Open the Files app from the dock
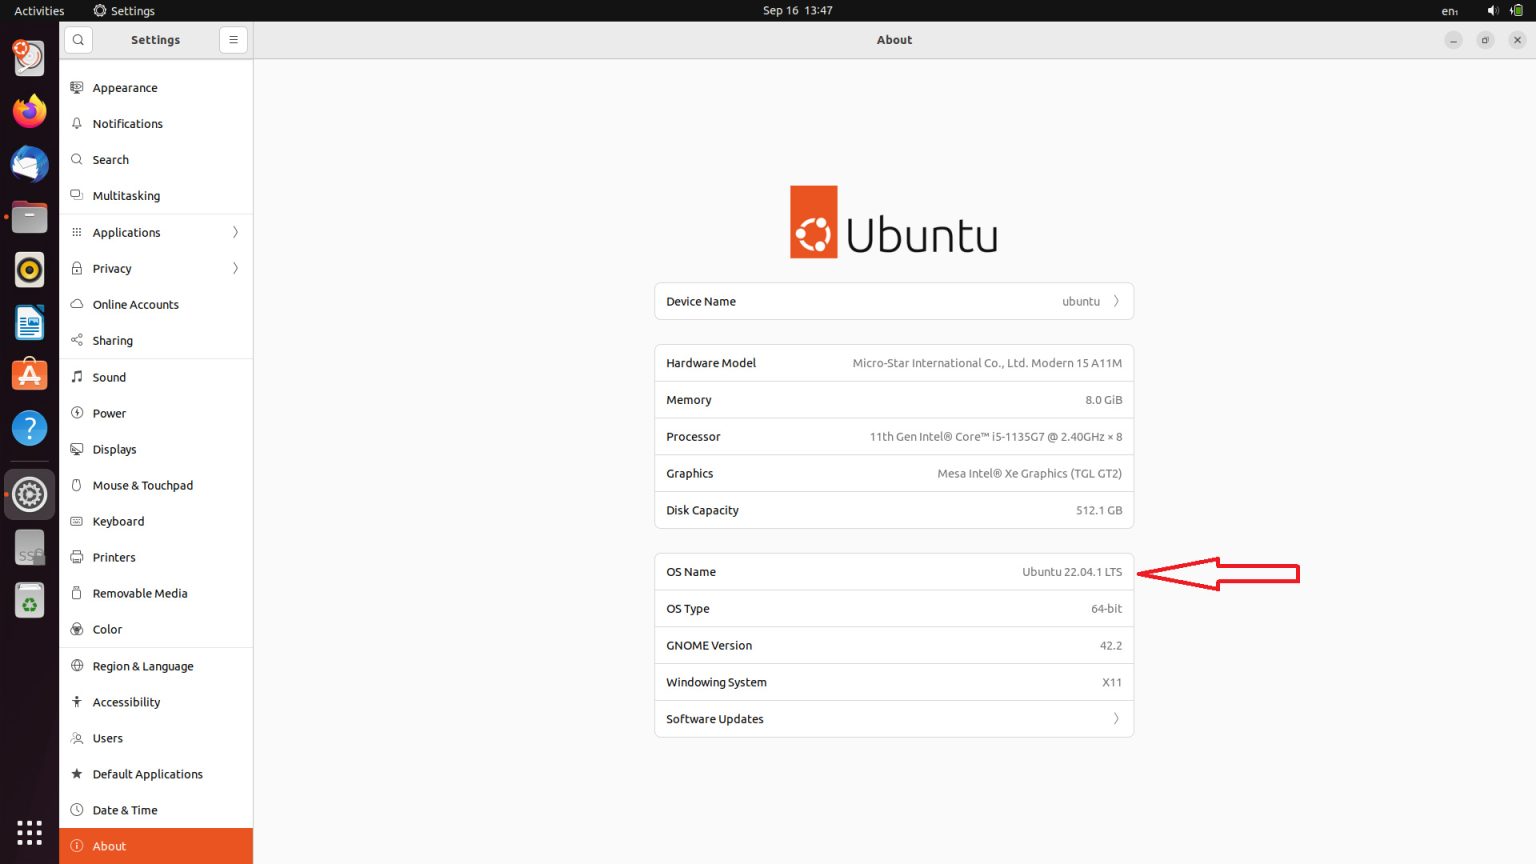The image size is (1536, 864). click(28, 217)
